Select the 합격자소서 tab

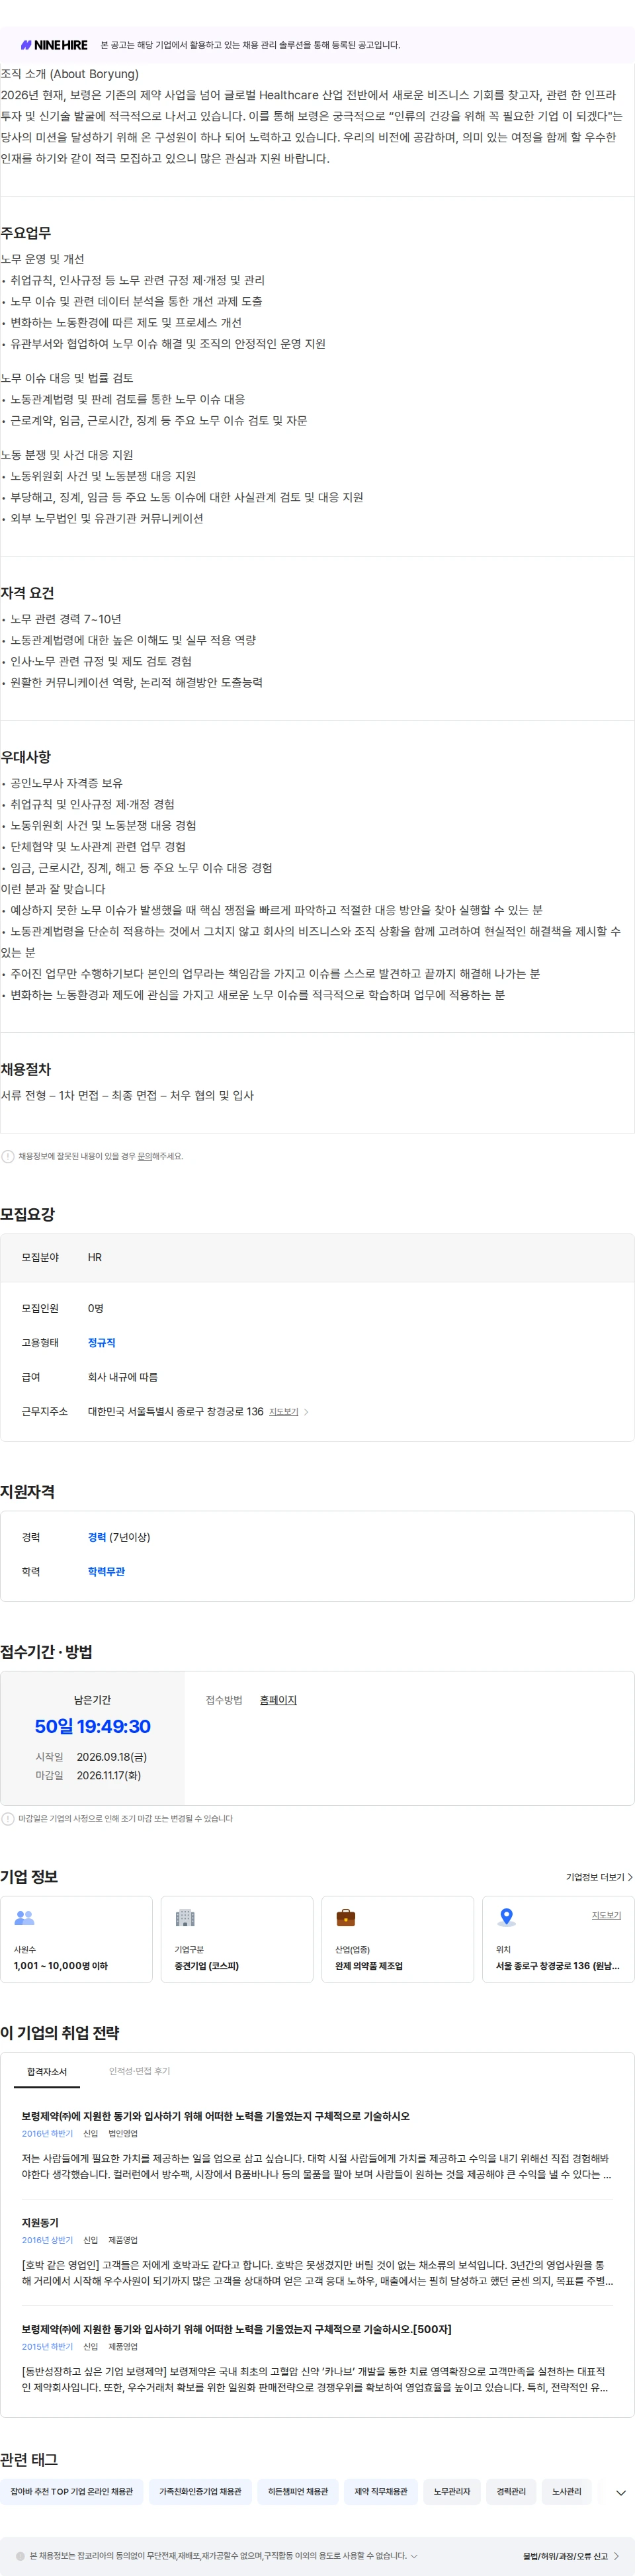tap(47, 2071)
